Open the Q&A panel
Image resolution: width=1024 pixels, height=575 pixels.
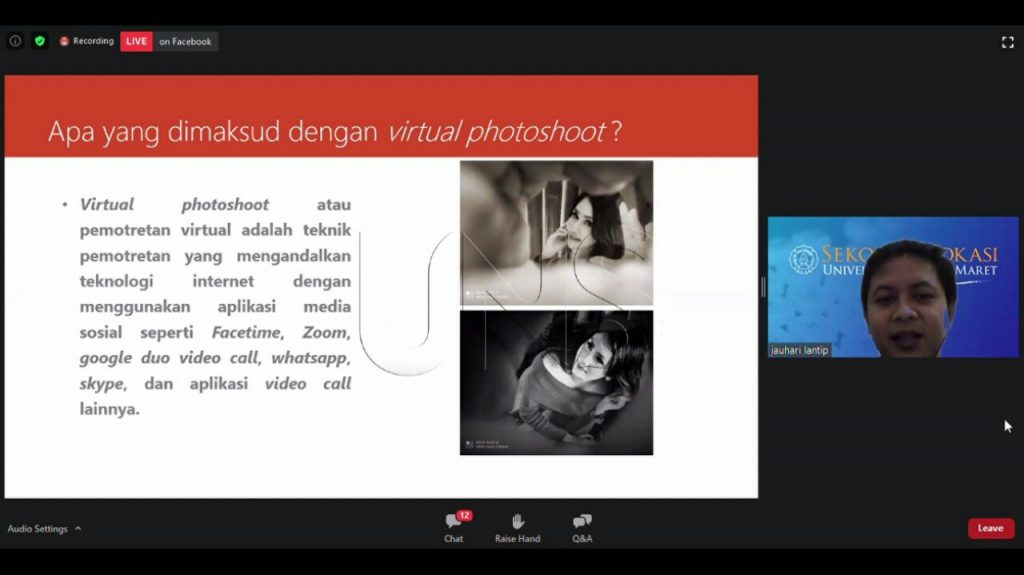(x=582, y=528)
